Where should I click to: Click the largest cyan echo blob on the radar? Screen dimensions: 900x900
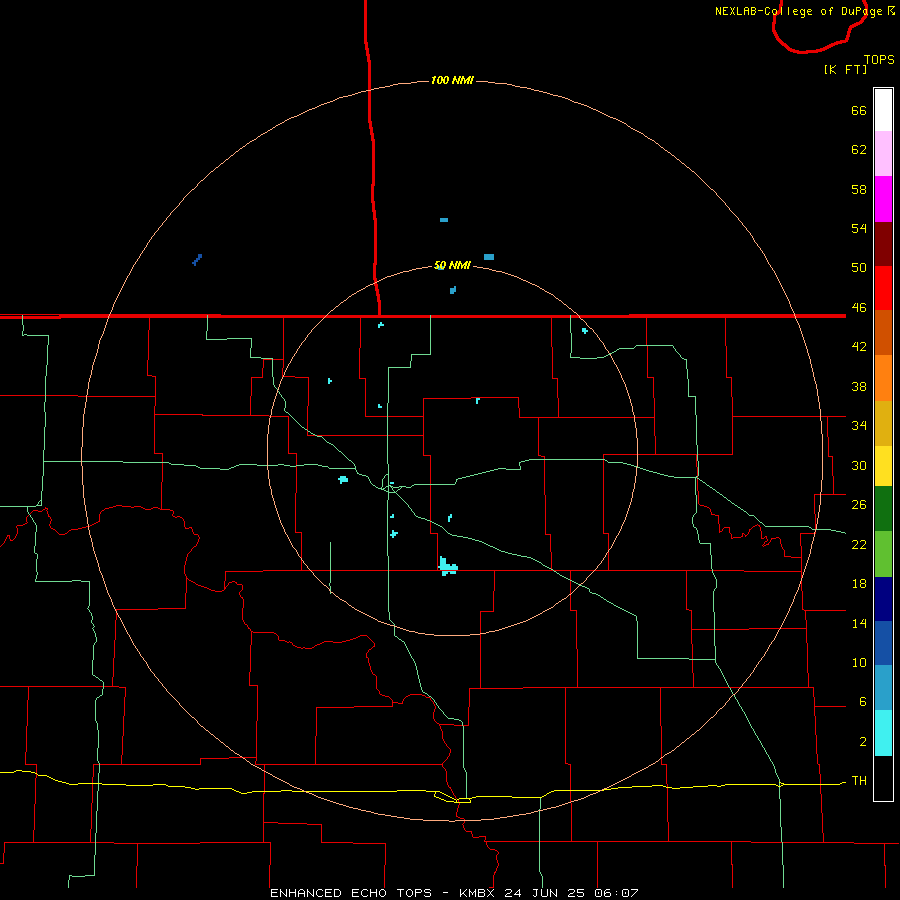pos(448,567)
